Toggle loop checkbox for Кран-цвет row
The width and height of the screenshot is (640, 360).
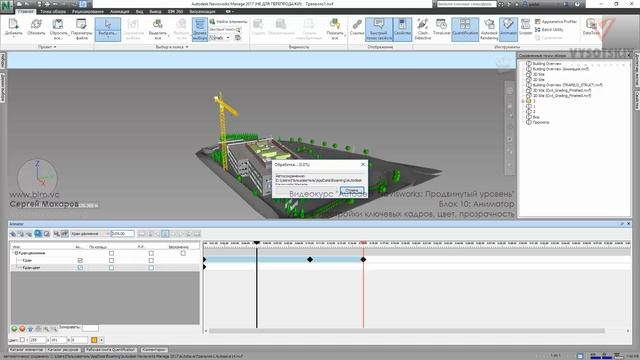tap(111, 268)
